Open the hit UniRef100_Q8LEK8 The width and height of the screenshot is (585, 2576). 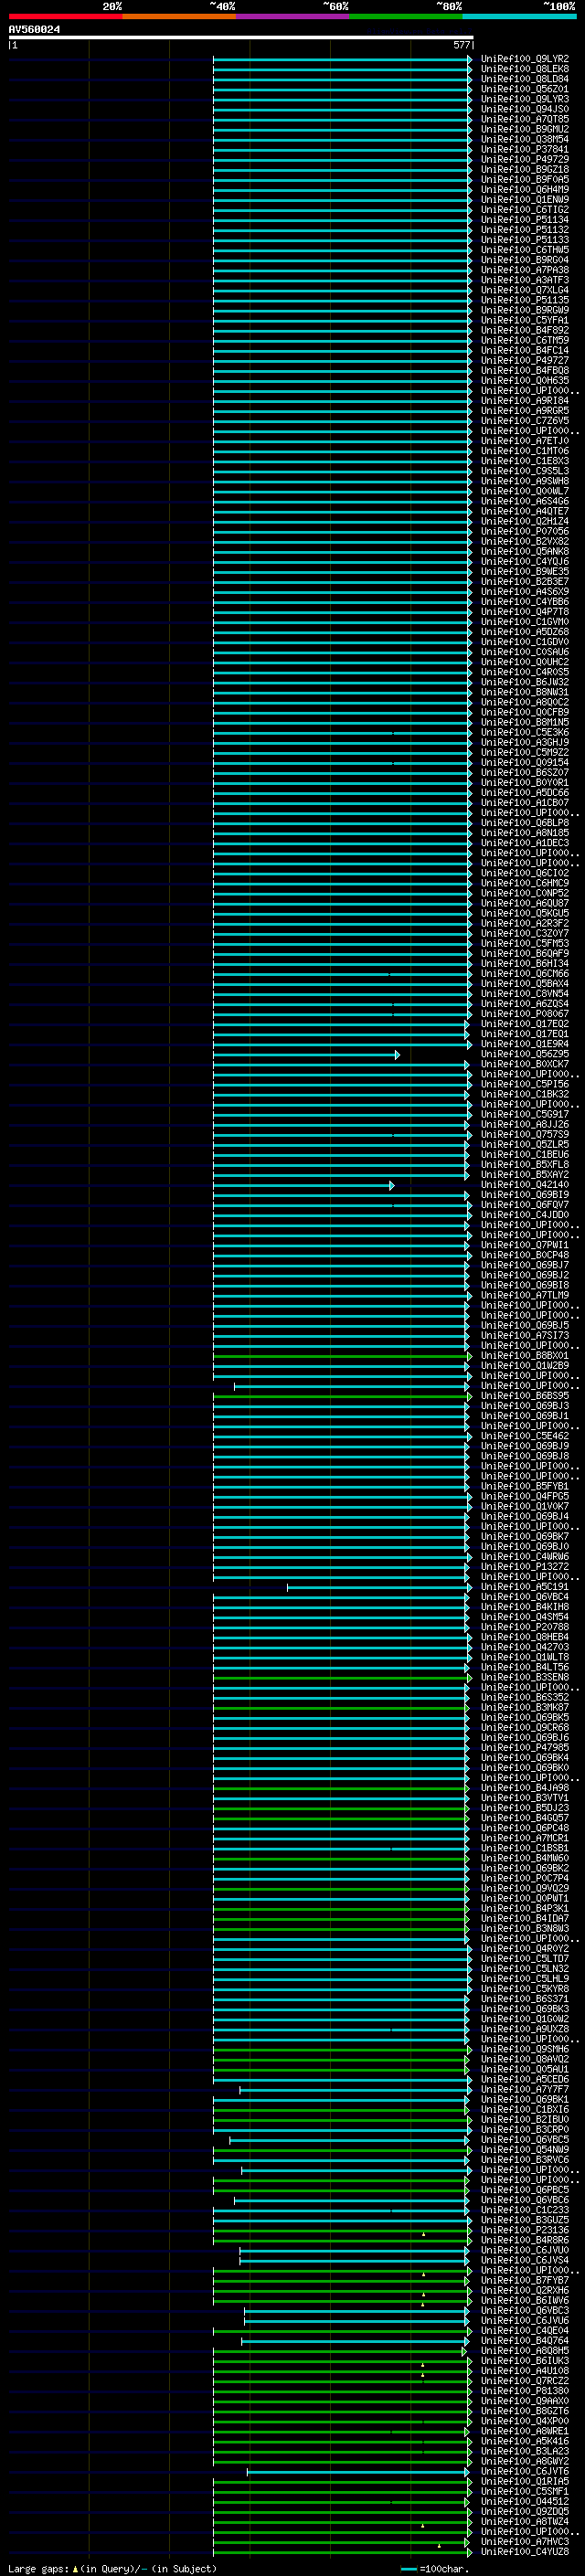(x=524, y=69)
